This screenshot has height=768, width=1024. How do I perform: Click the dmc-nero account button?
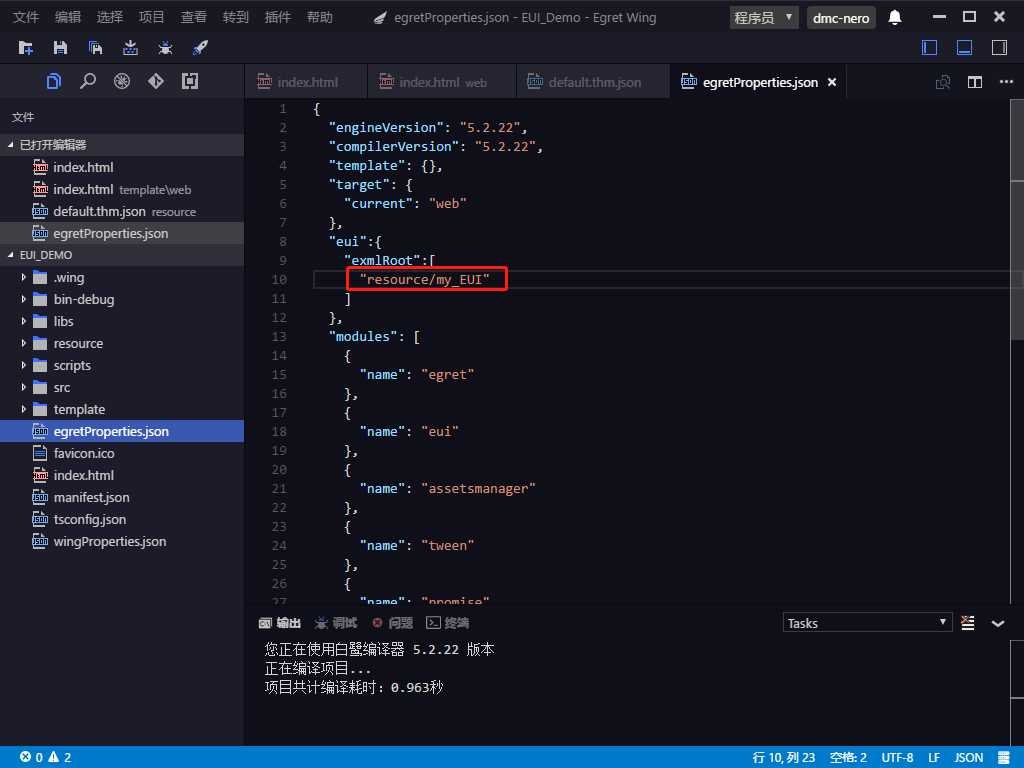[x=841, y=18]
